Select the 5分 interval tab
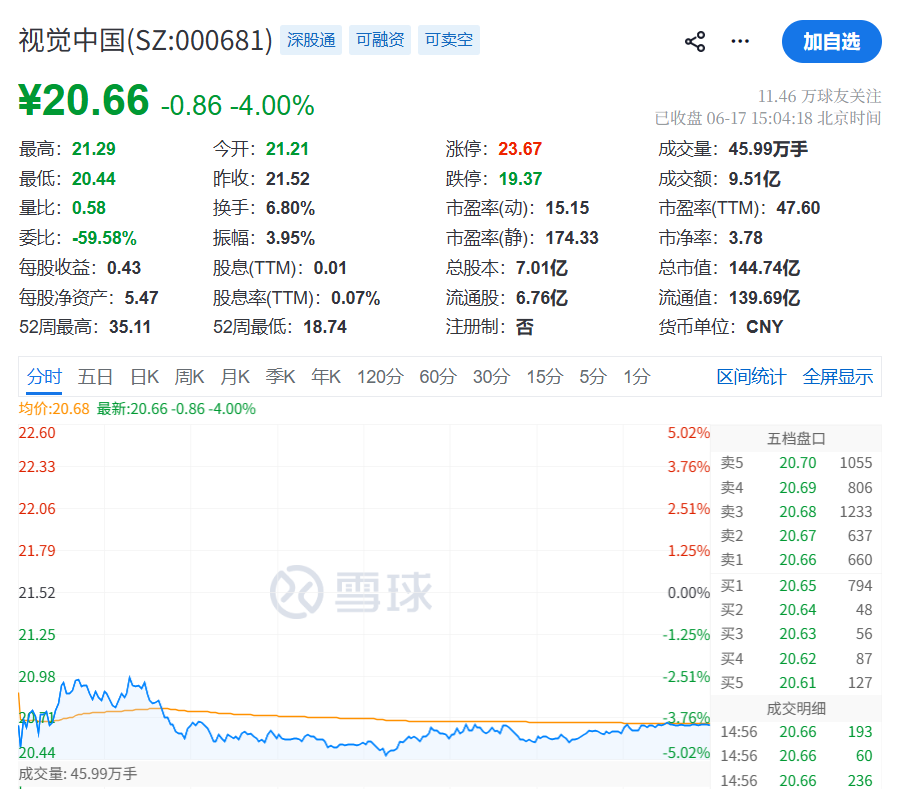This screenshot has height=789, width=897. pos(593,377)
